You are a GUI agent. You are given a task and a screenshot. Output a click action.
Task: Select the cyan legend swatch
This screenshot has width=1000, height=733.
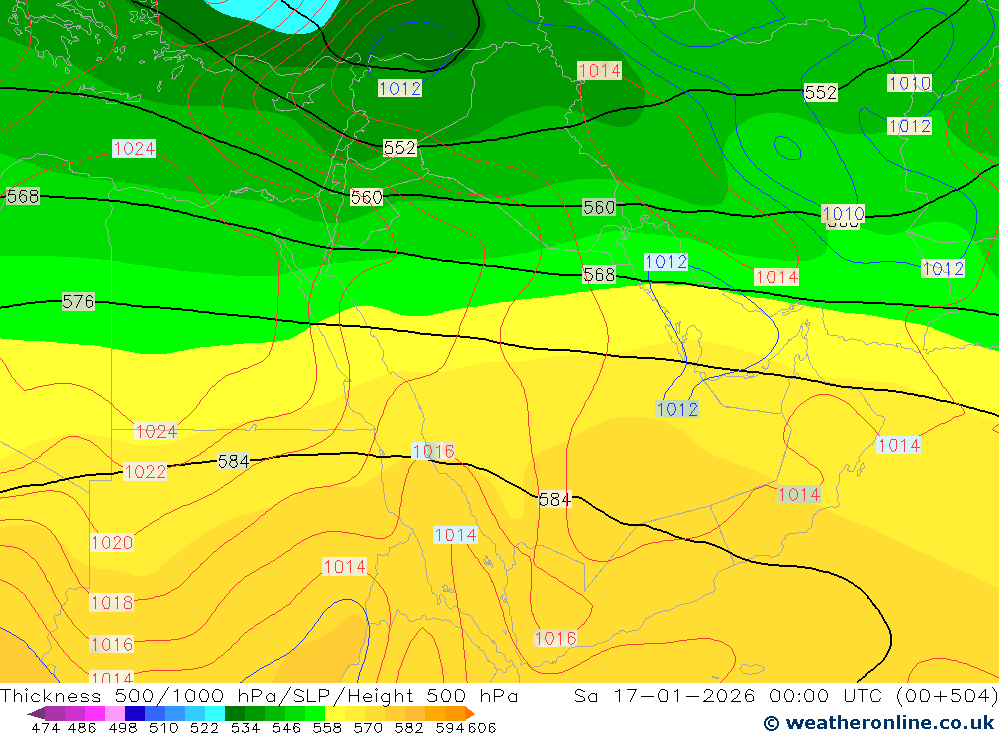point(215,713)
